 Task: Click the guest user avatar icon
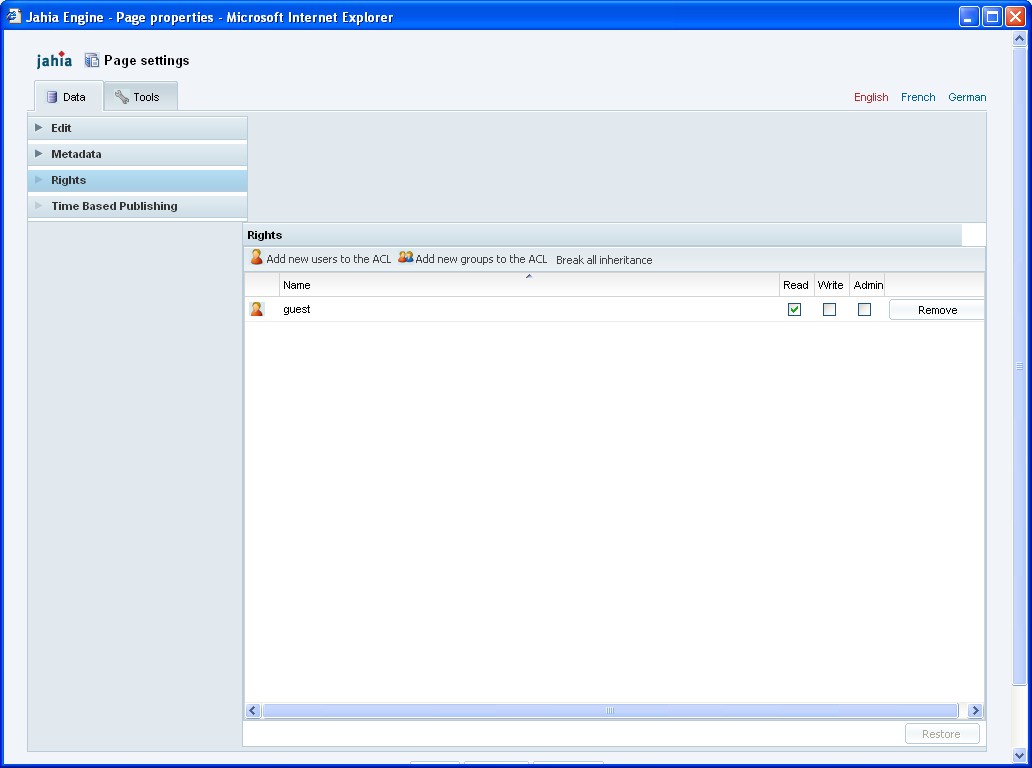point(257,309)
